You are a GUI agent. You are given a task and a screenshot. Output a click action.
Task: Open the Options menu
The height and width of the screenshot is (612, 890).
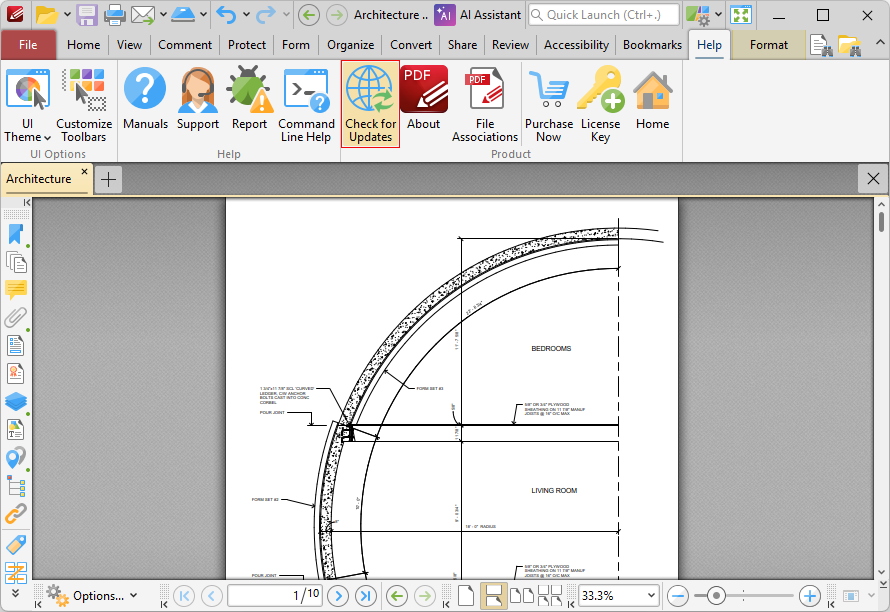(92, 596)
